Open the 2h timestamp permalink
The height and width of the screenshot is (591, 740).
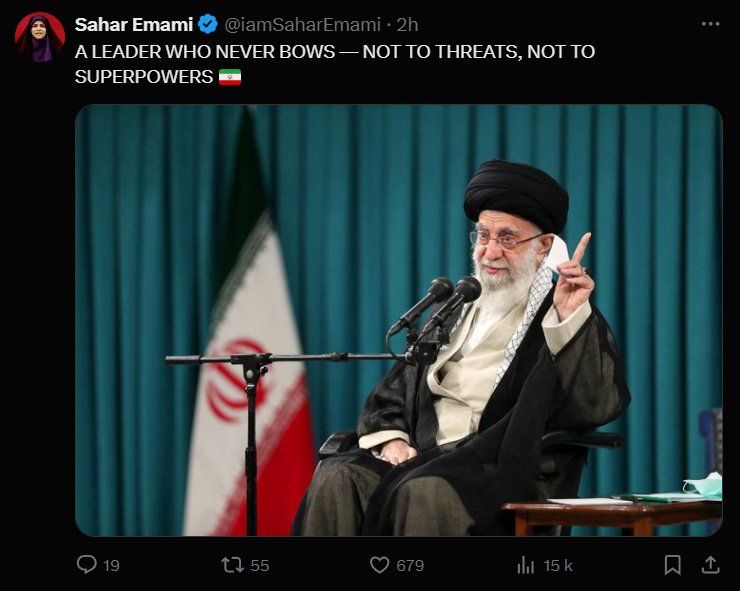407,25
